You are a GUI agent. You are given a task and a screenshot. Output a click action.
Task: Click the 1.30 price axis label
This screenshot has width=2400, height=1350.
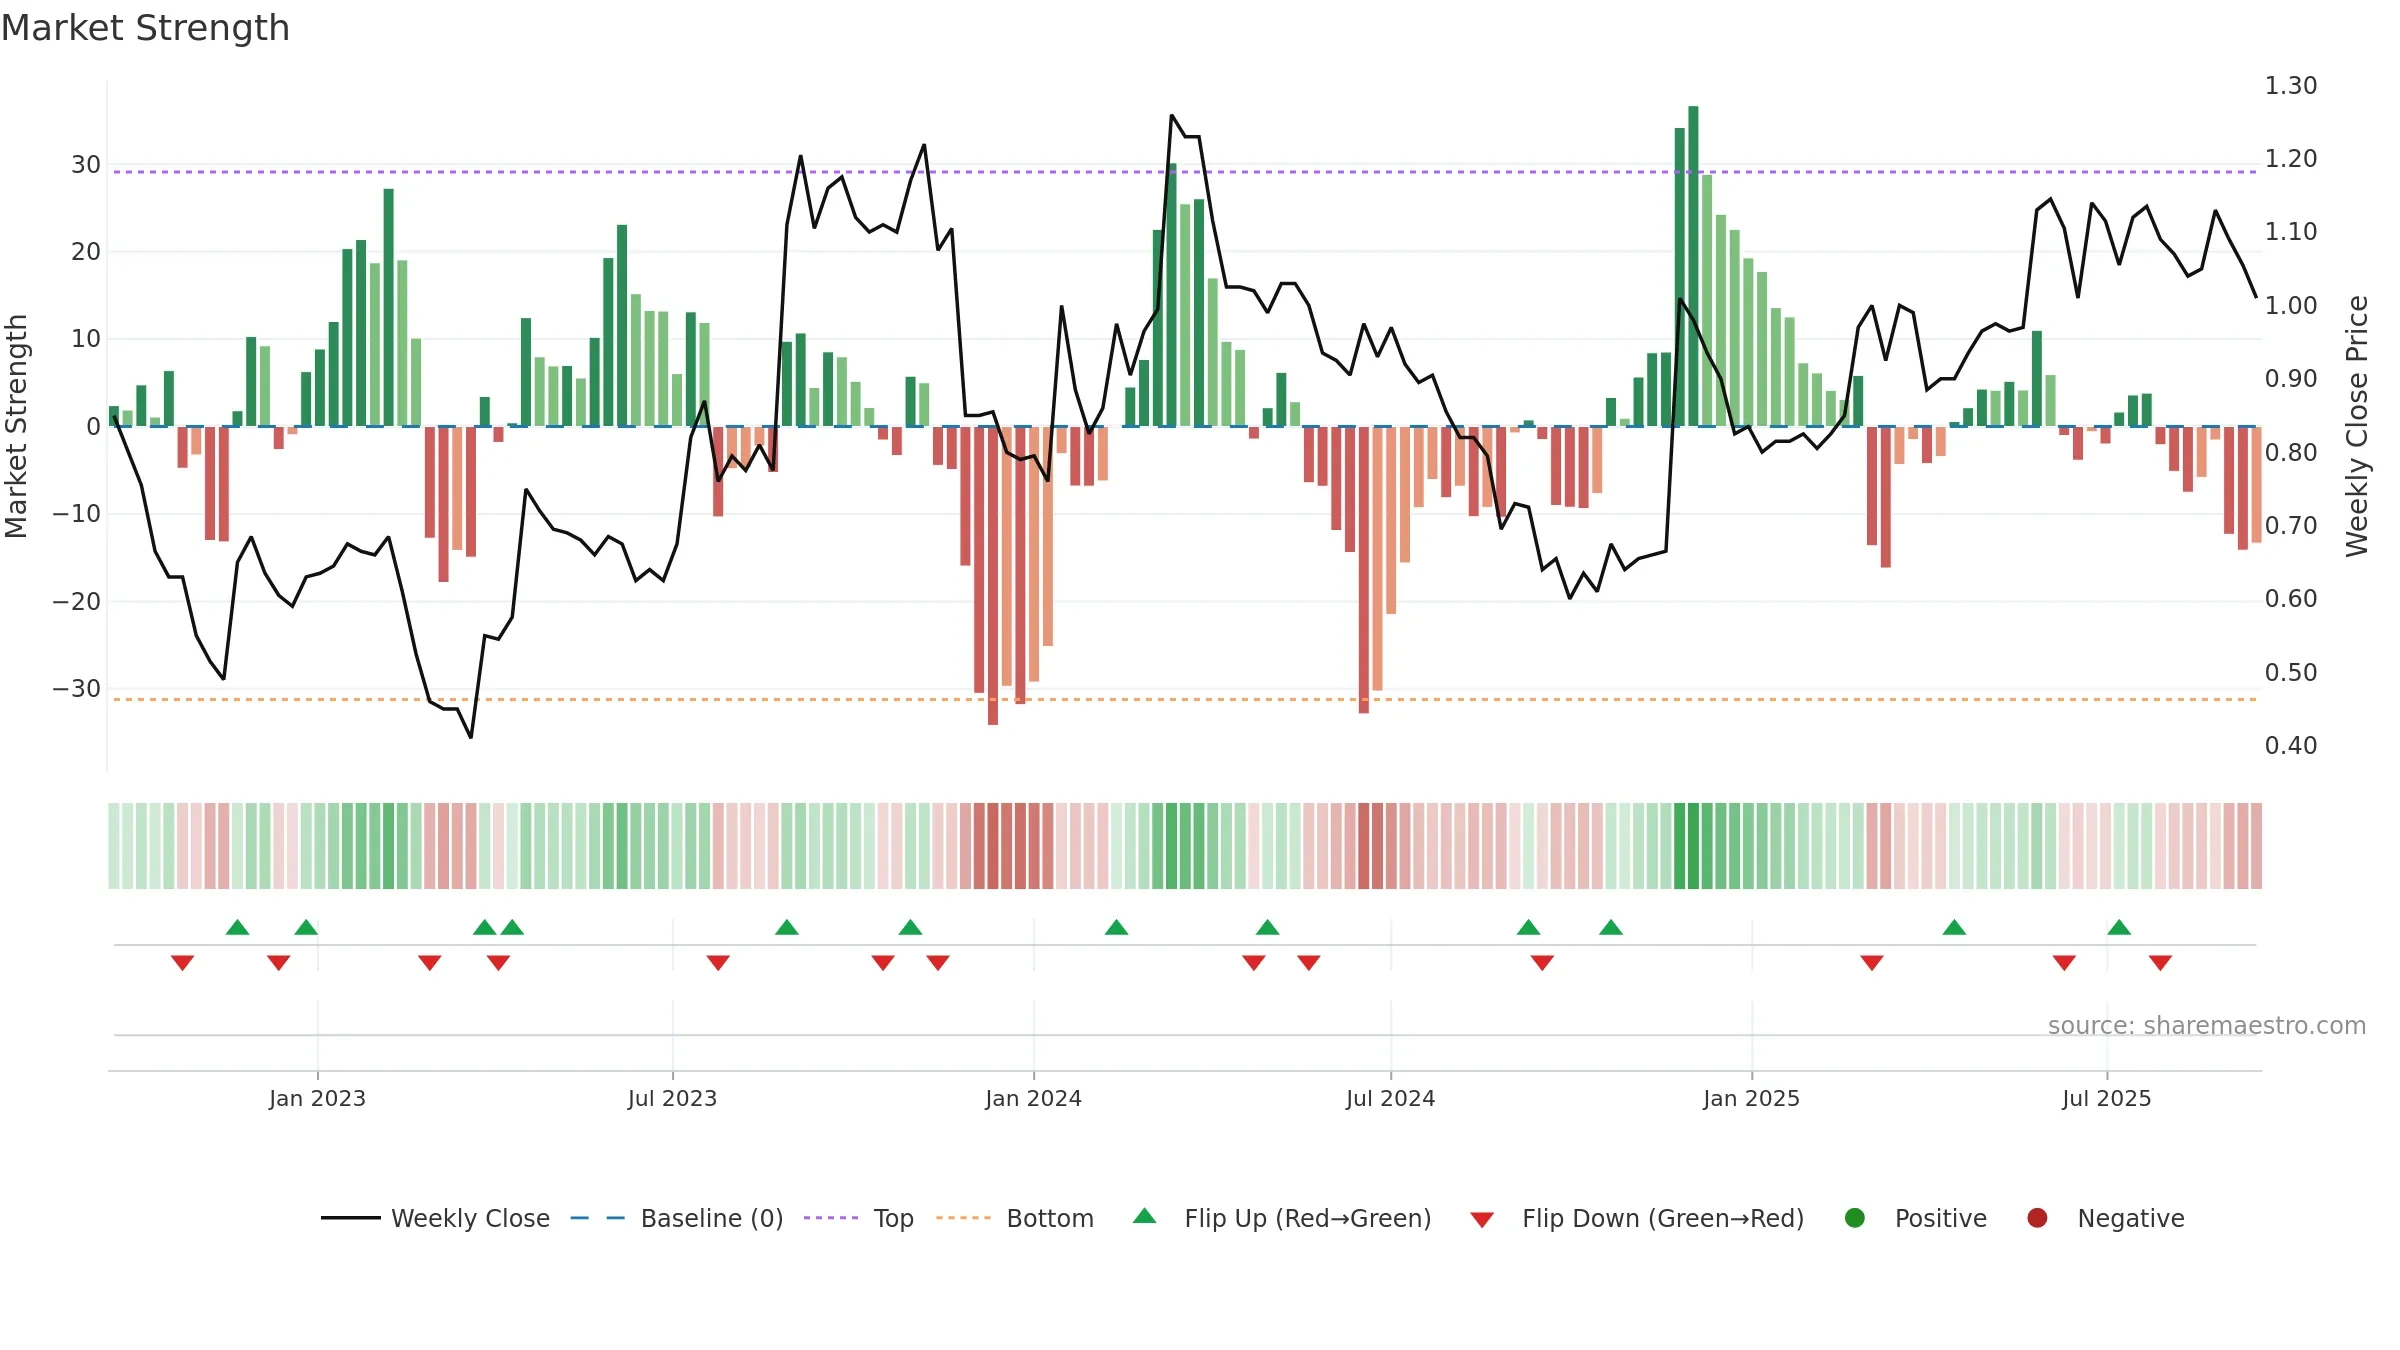click(x=2291, y=85)
